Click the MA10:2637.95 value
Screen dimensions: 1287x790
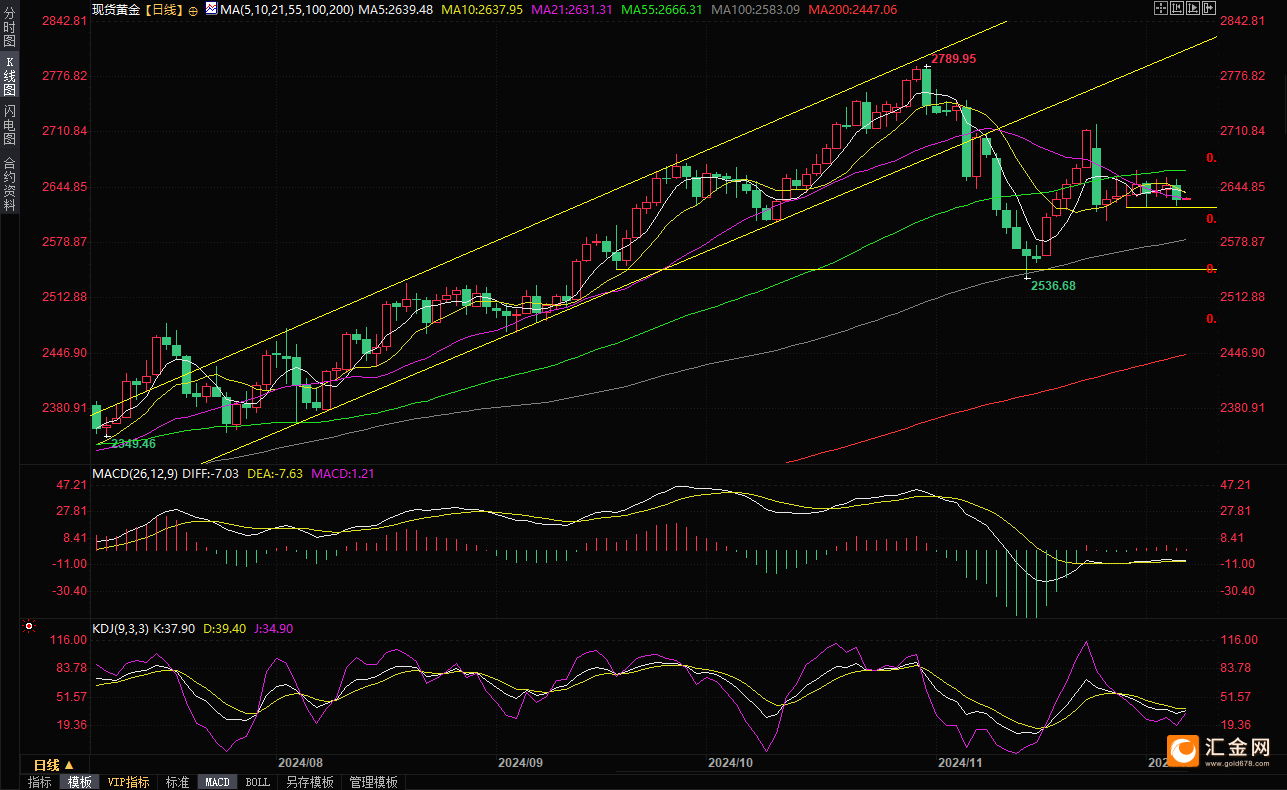482,9
